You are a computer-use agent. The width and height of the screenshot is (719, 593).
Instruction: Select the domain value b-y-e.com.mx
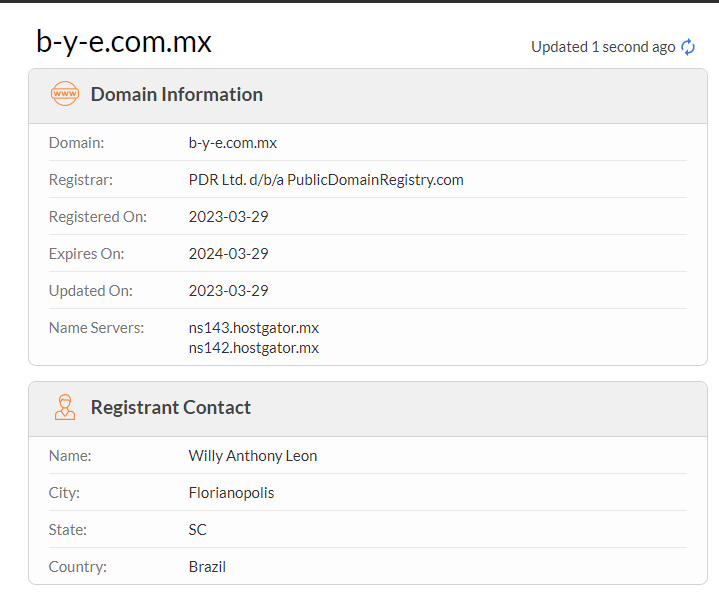pyautogui.click(x=233, y=143)
